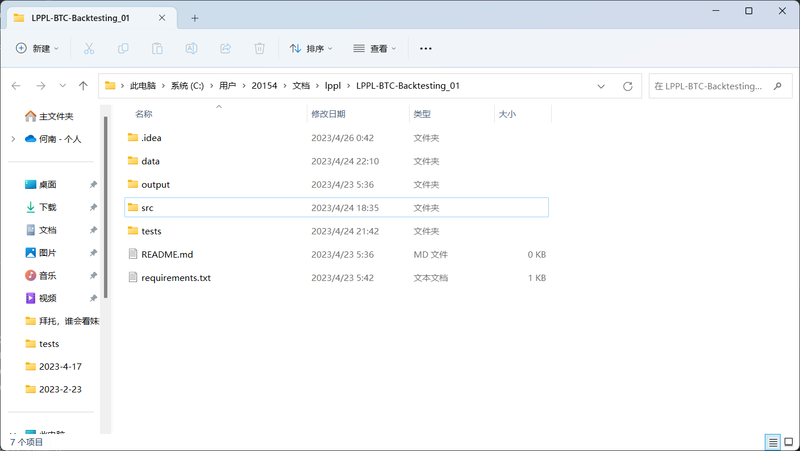Click 文档 in the address breadcrumb
Screen dimensions: 800x451
pos(301,86)
